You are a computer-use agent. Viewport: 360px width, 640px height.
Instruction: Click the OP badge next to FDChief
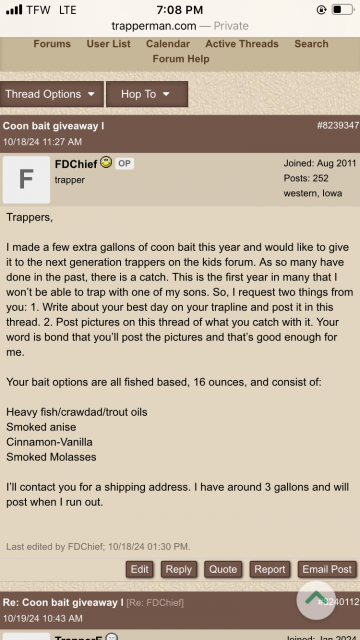click(124, 164)
